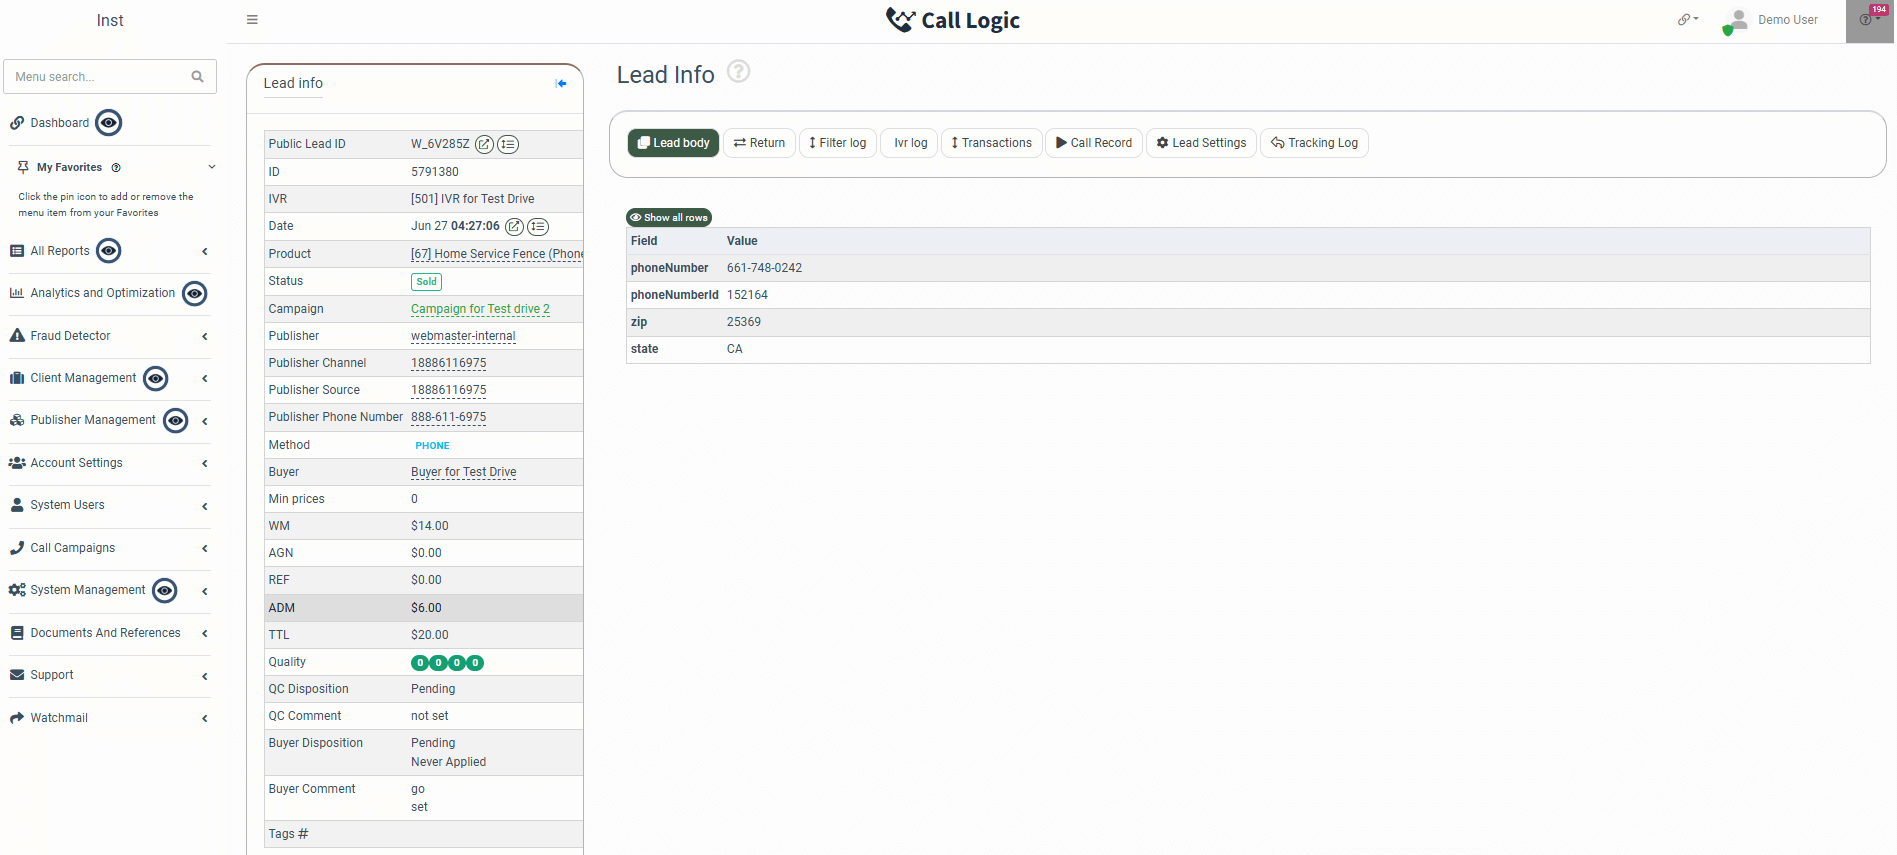
Task: Toggle the hamburger menu icon
Action: point(252,20)
